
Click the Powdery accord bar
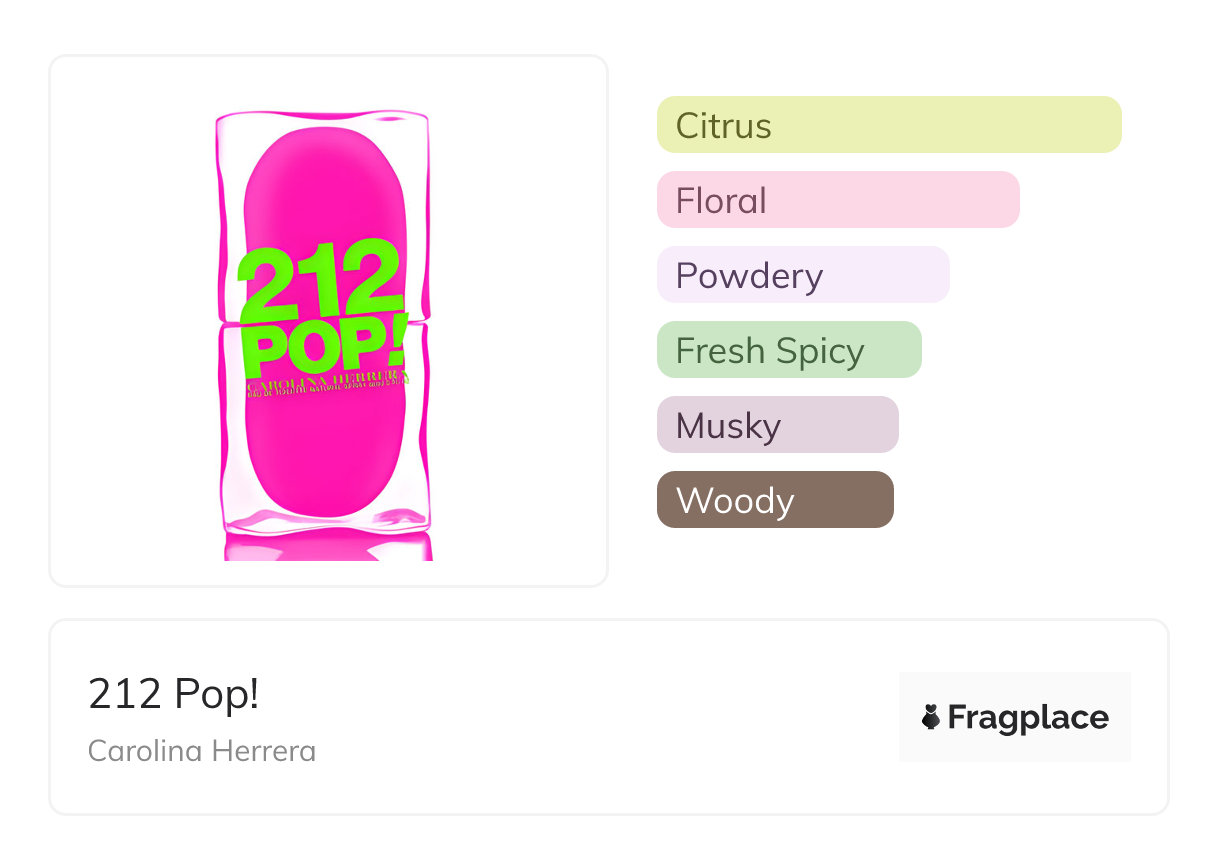tap(802, 275)
